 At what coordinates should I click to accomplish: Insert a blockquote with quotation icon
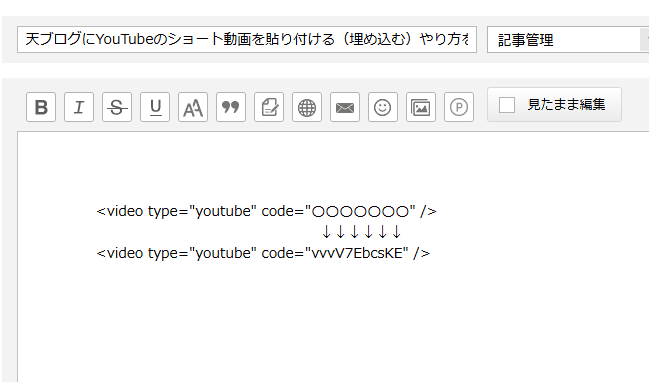click(231, 107)
